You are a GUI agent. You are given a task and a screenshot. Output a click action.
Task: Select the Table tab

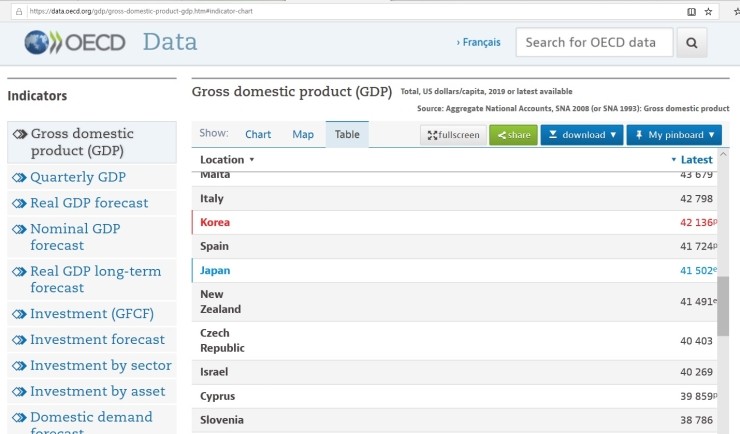(x=347, y=135)
